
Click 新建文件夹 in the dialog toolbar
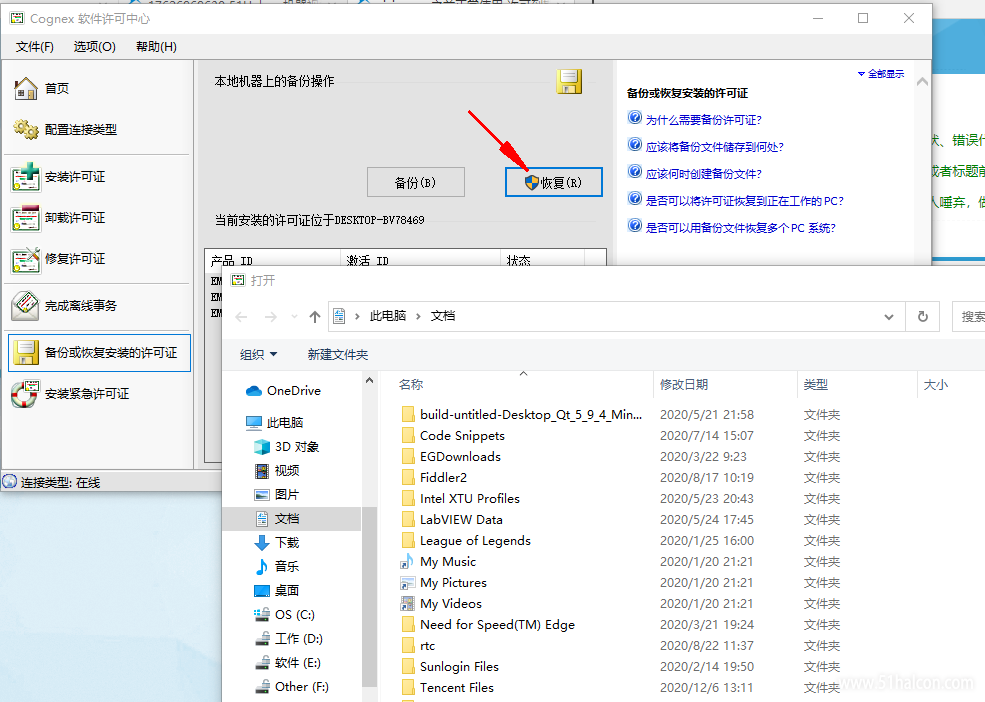[x=337, y=354]
